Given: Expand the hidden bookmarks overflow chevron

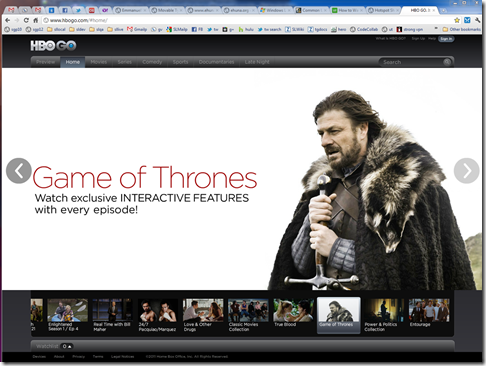Looking at the screenshot, I should (436, 29).
